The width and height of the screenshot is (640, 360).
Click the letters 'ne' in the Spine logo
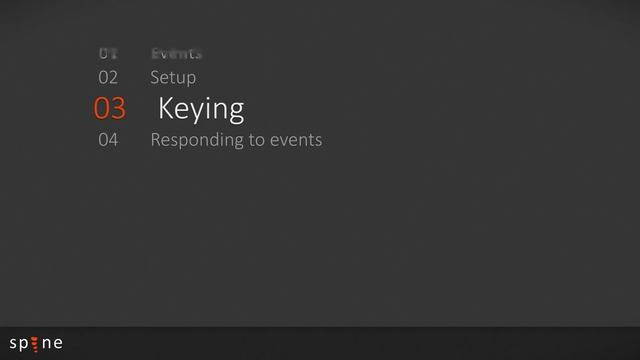(53, 343)
